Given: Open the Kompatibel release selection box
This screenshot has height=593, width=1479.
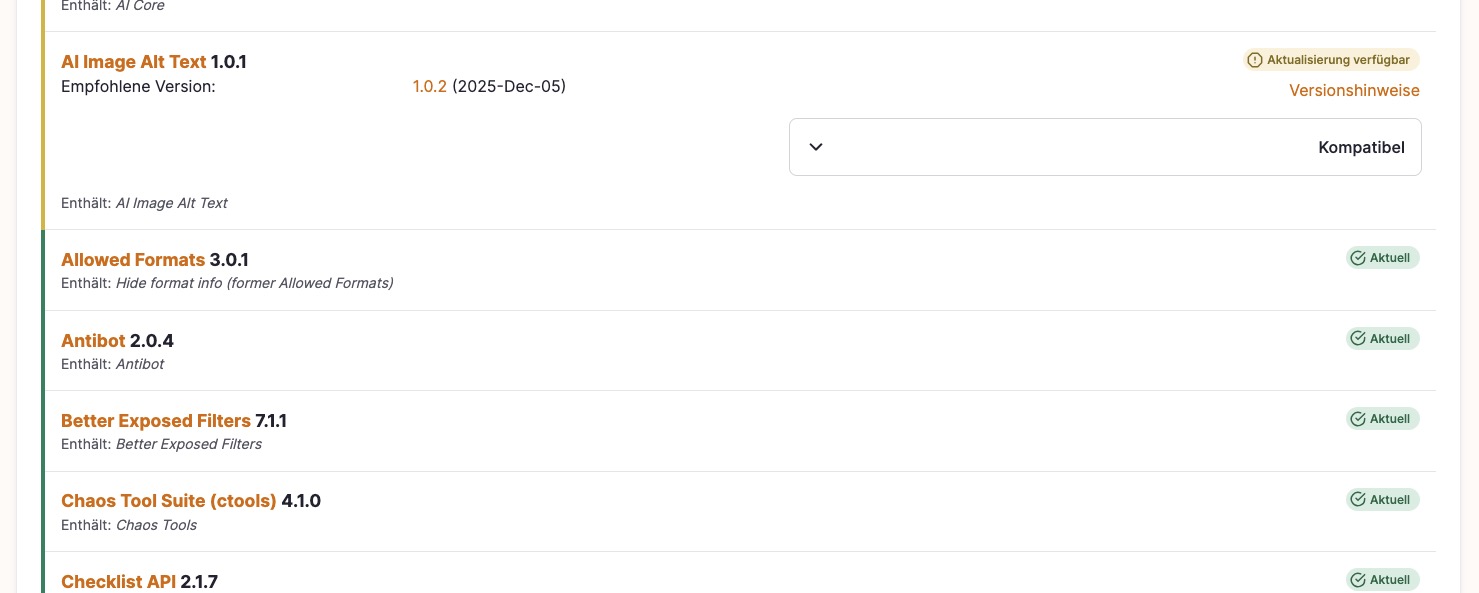Looking at the screenshot, I should pos(1105,147).
